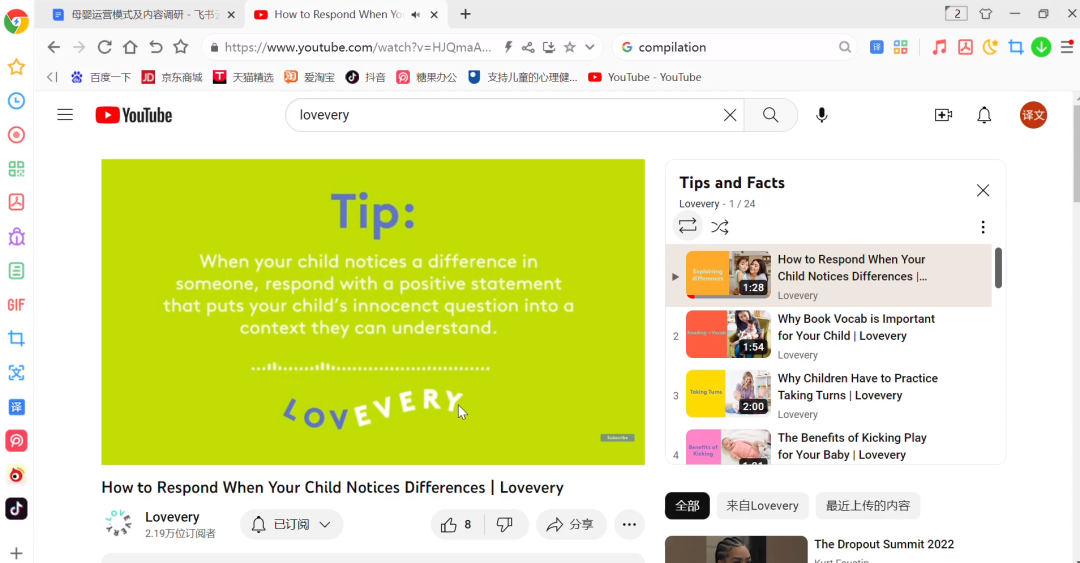Mute the YouTube tab audio icon
This screenshot has width=1080, height=563.
(415, 14)
